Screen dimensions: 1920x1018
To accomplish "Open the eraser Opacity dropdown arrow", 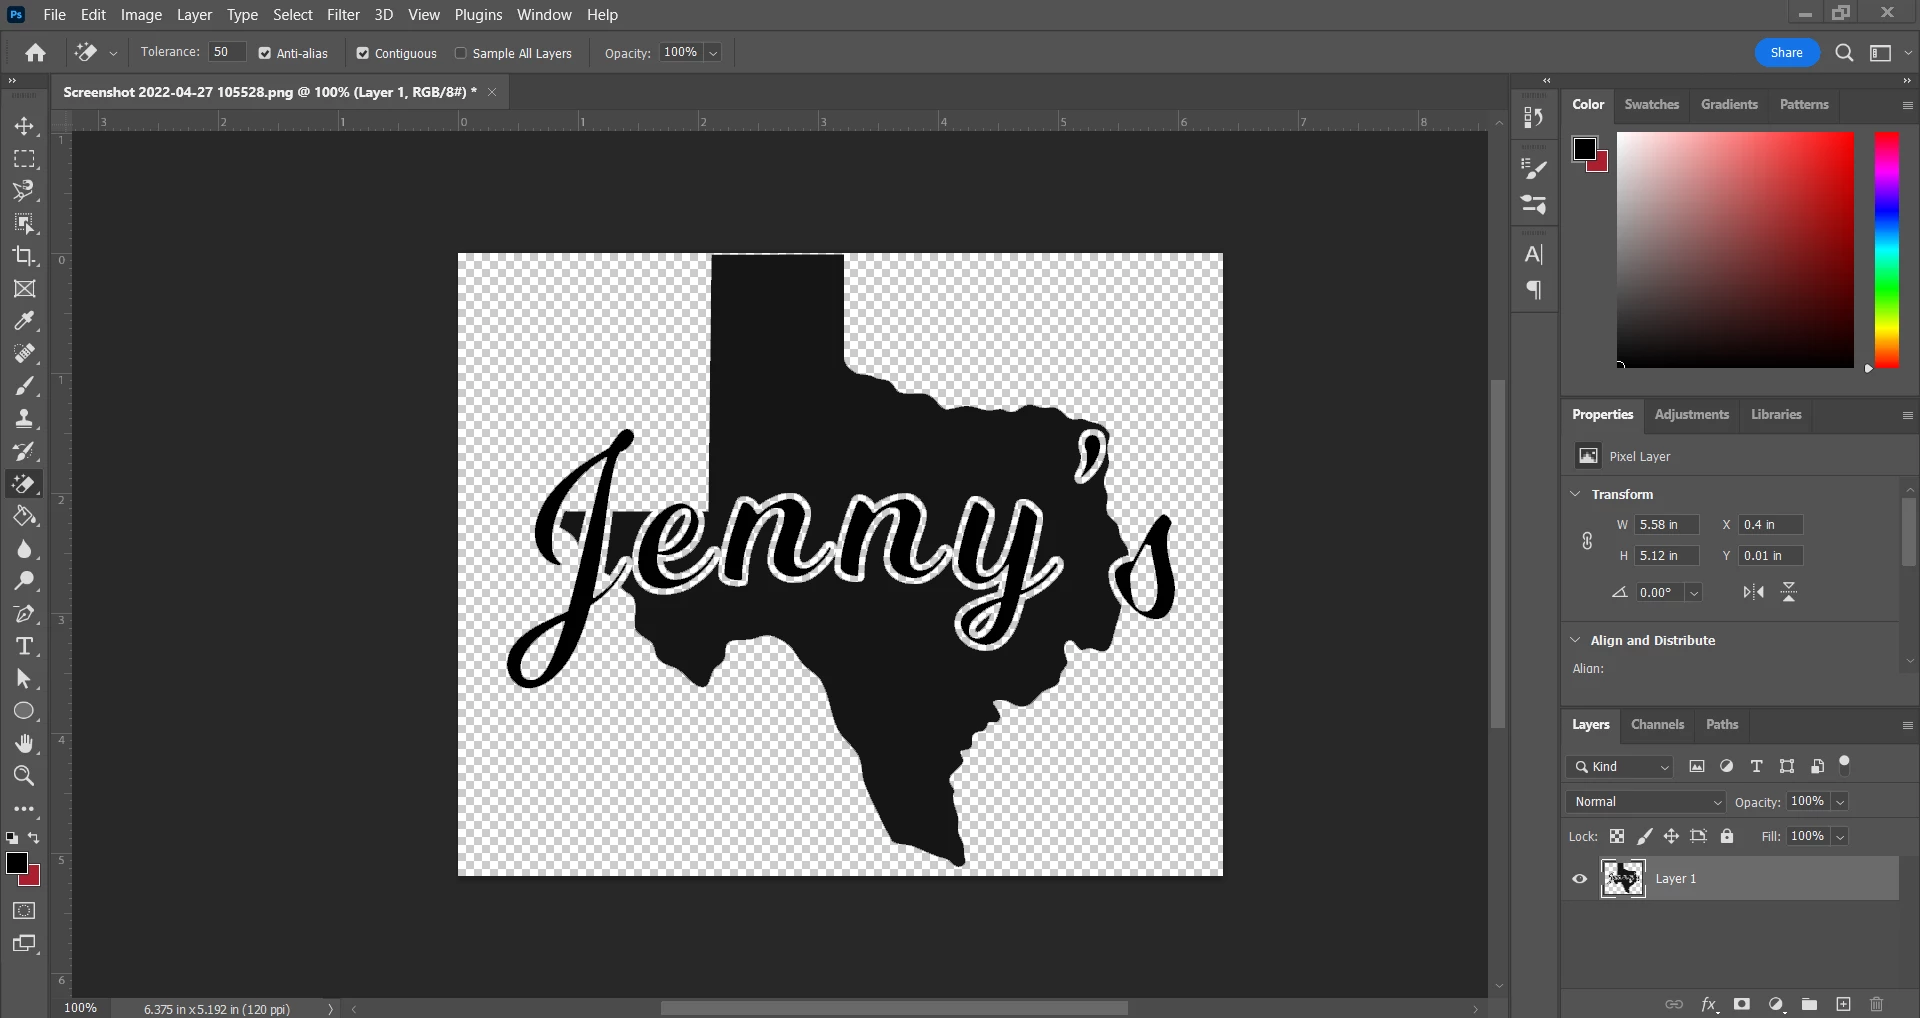I will [x=713, y=53].
